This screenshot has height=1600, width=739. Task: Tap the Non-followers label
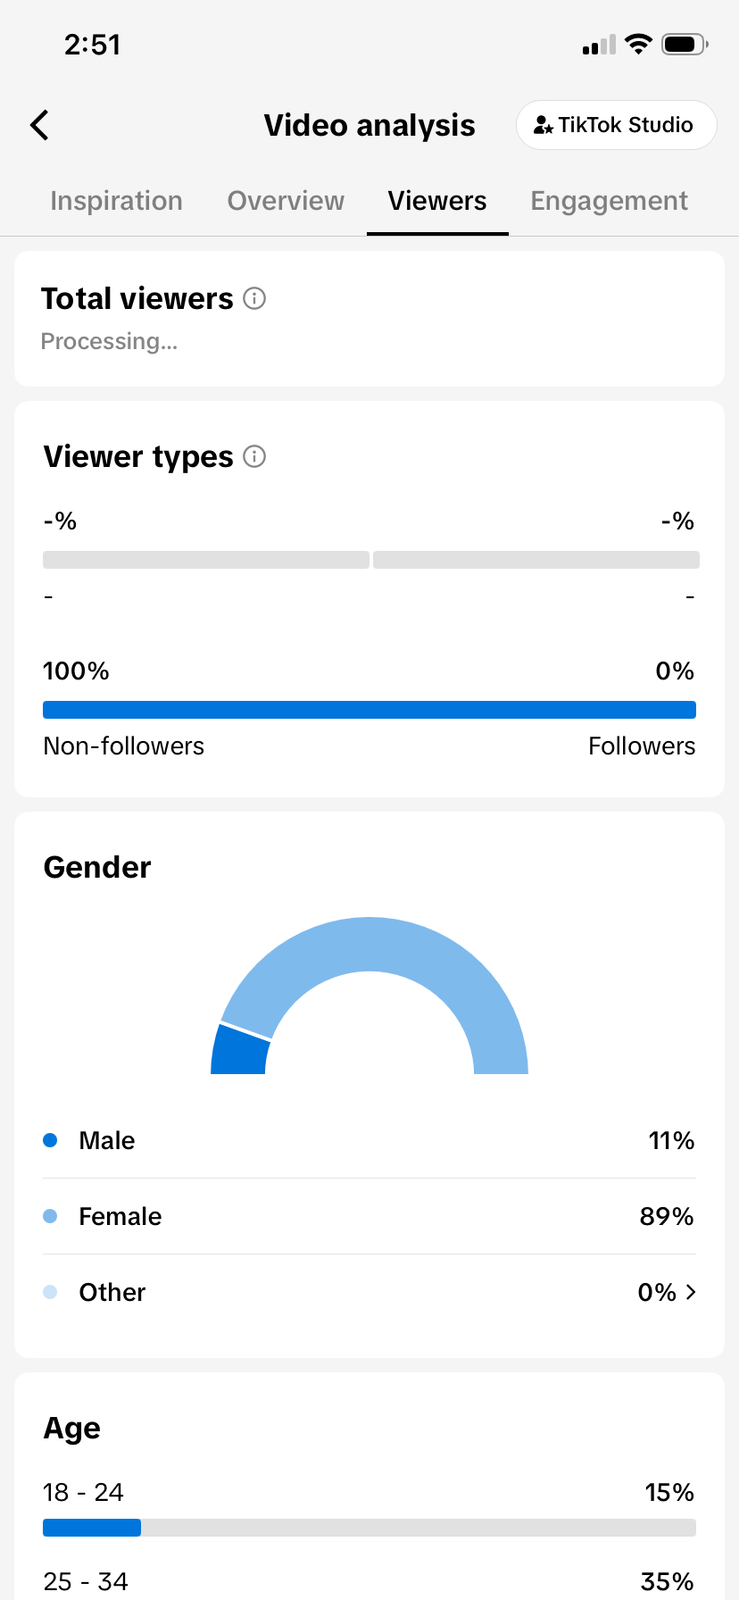123,746
